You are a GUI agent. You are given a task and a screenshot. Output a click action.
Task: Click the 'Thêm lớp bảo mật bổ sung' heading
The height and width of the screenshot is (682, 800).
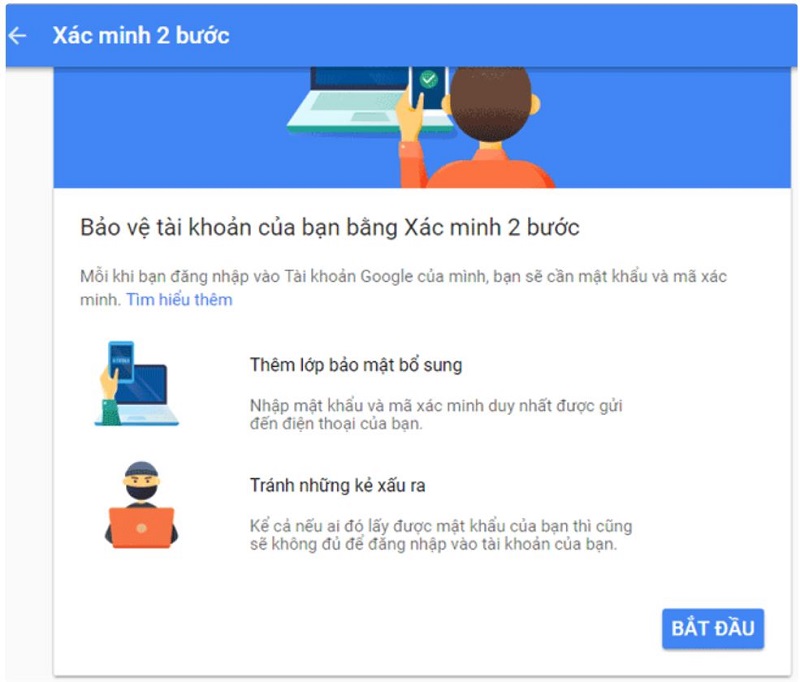356,365
